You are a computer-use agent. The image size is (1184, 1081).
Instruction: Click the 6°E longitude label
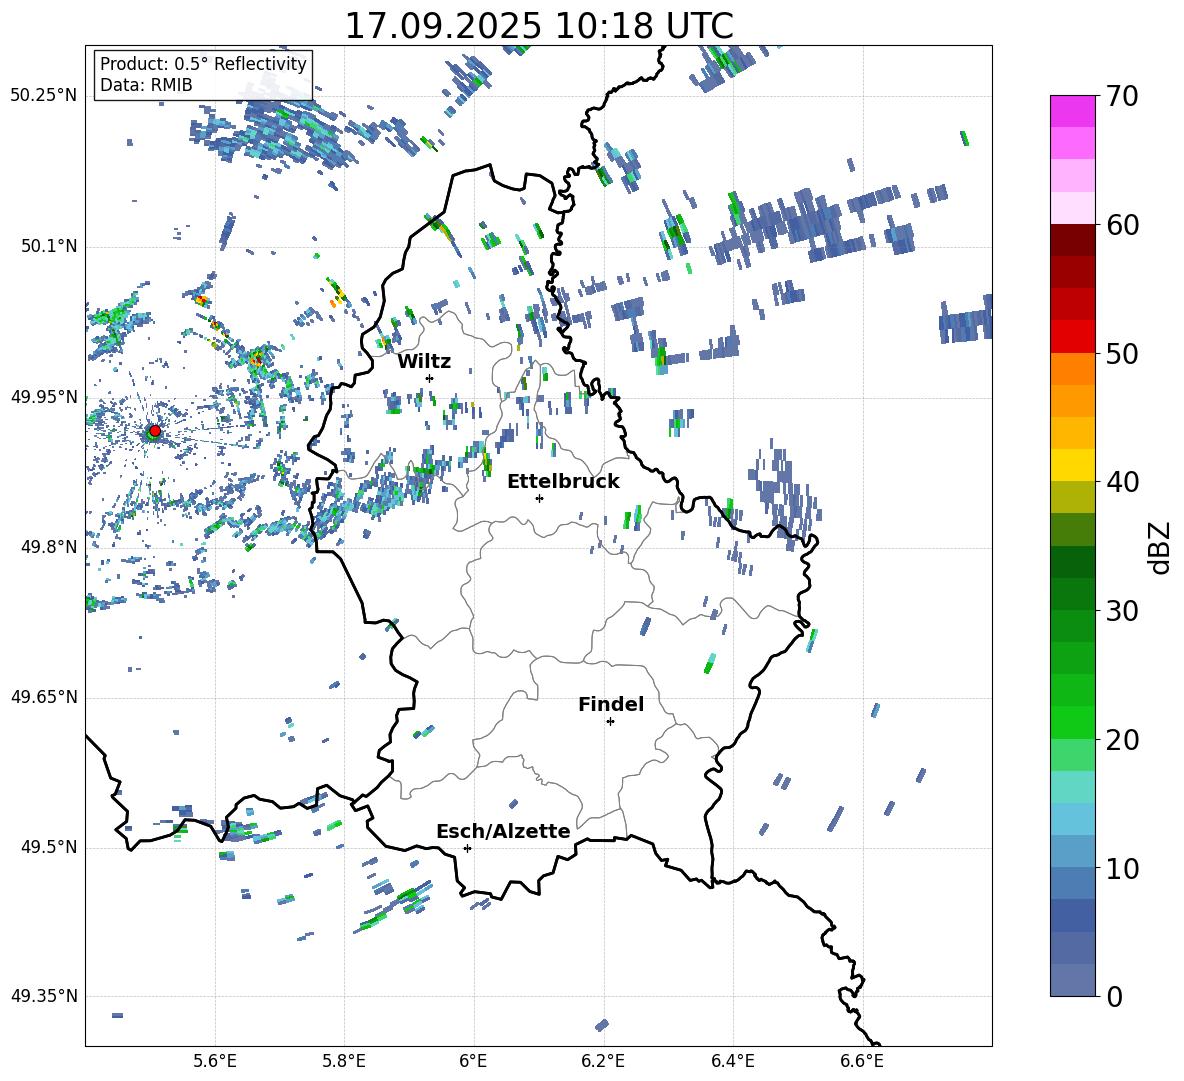click(473, 1061)
